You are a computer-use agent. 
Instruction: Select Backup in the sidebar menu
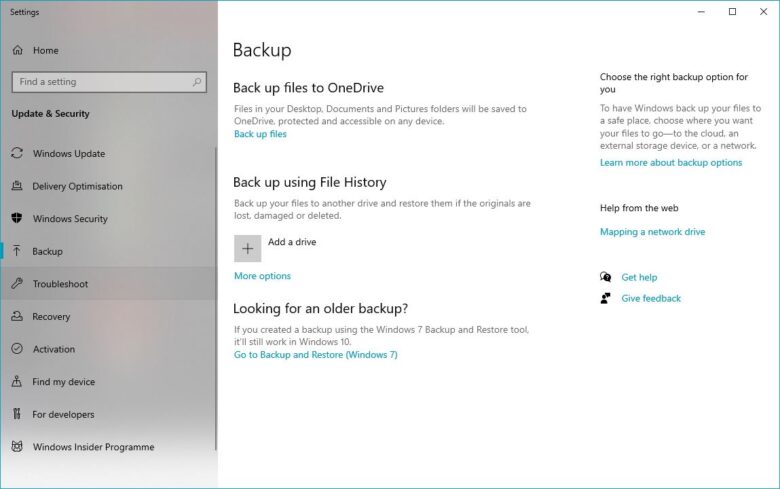tap(47, 252)
